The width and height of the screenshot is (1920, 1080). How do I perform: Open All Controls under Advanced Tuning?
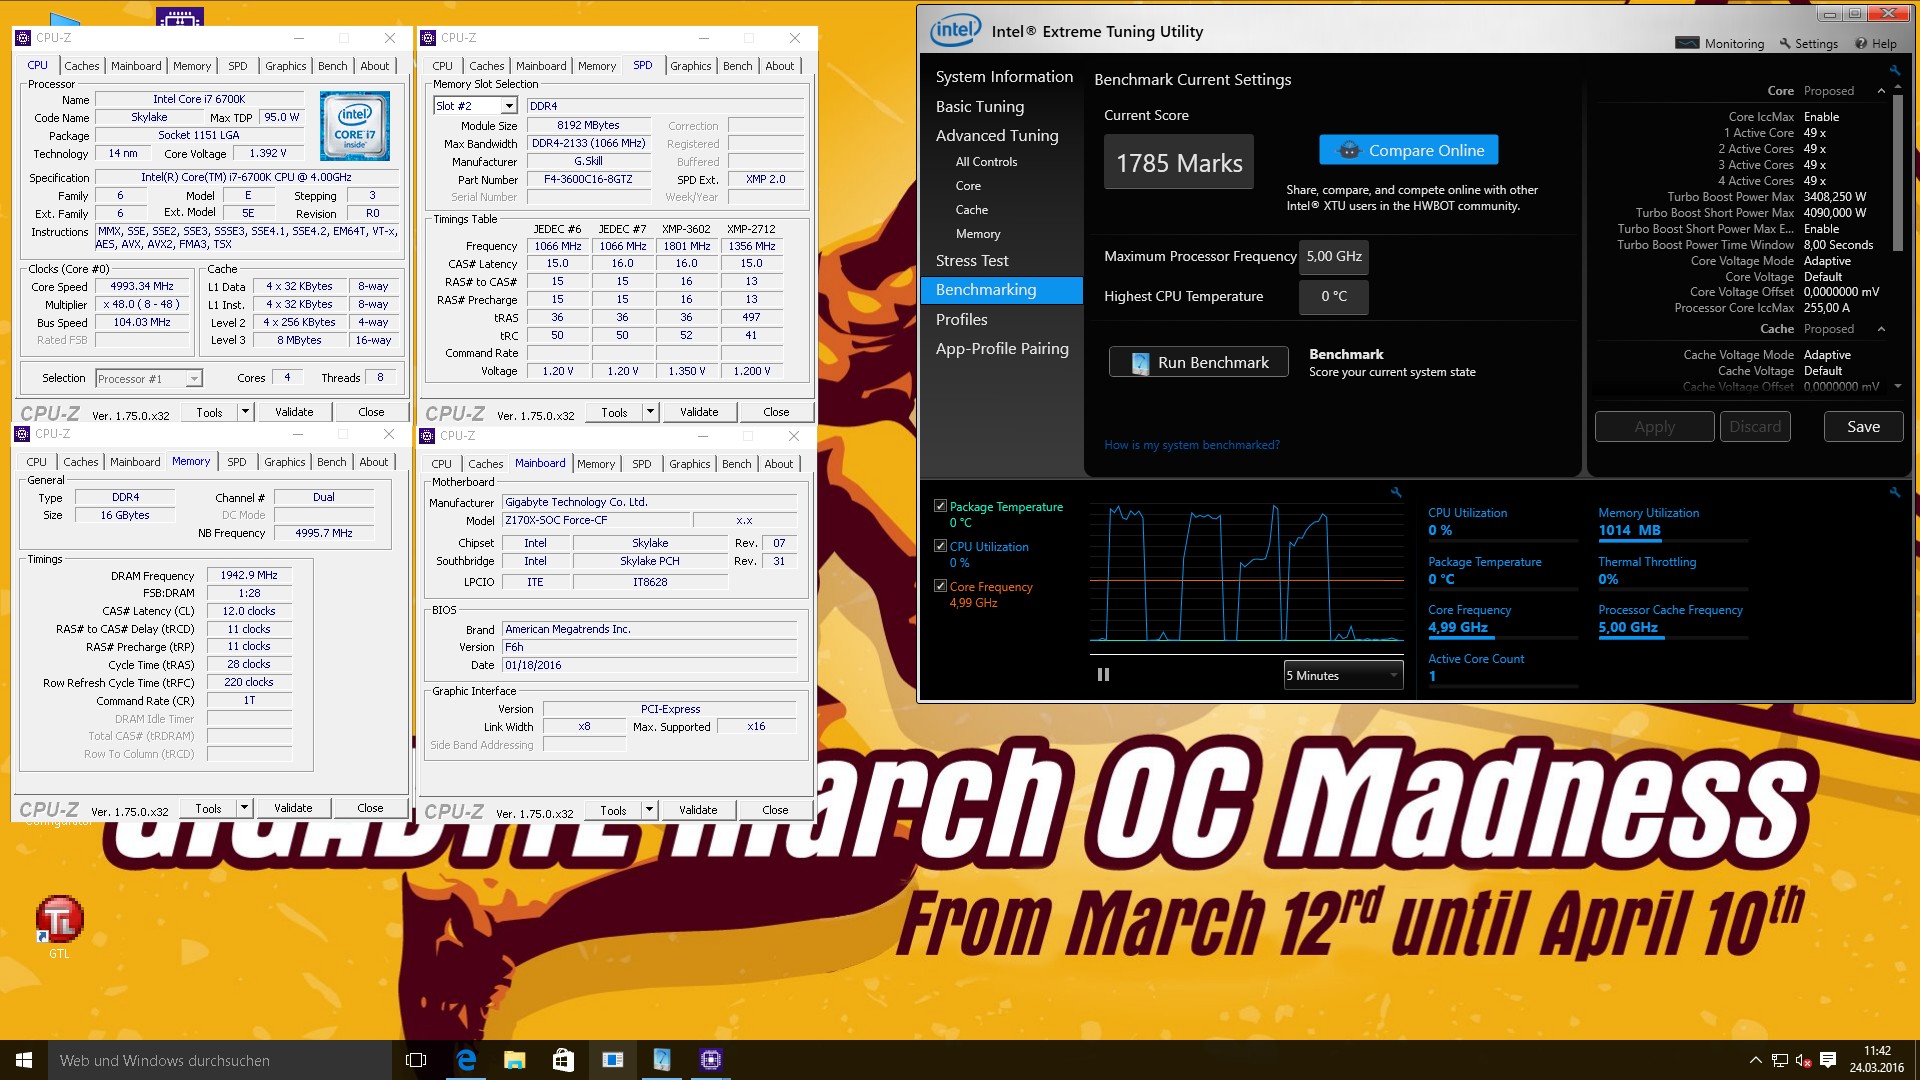(986, 162)
